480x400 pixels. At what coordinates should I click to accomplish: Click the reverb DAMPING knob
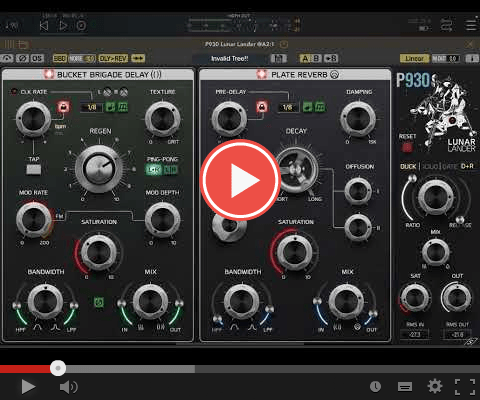point(358,119)
